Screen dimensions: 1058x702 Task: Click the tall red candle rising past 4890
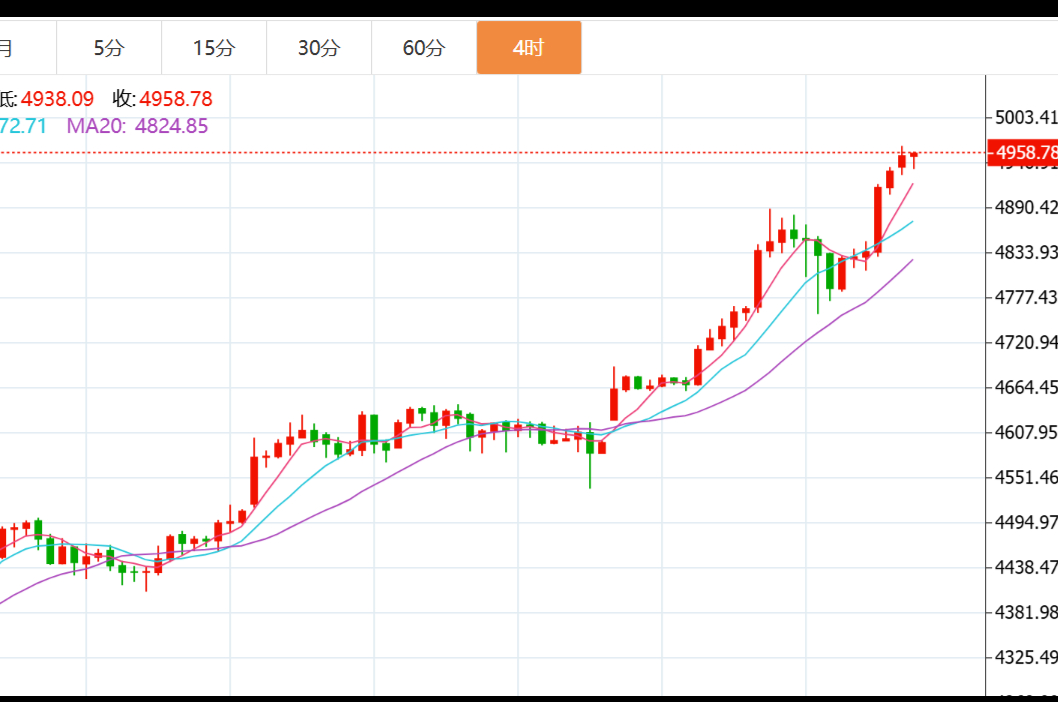878,220
